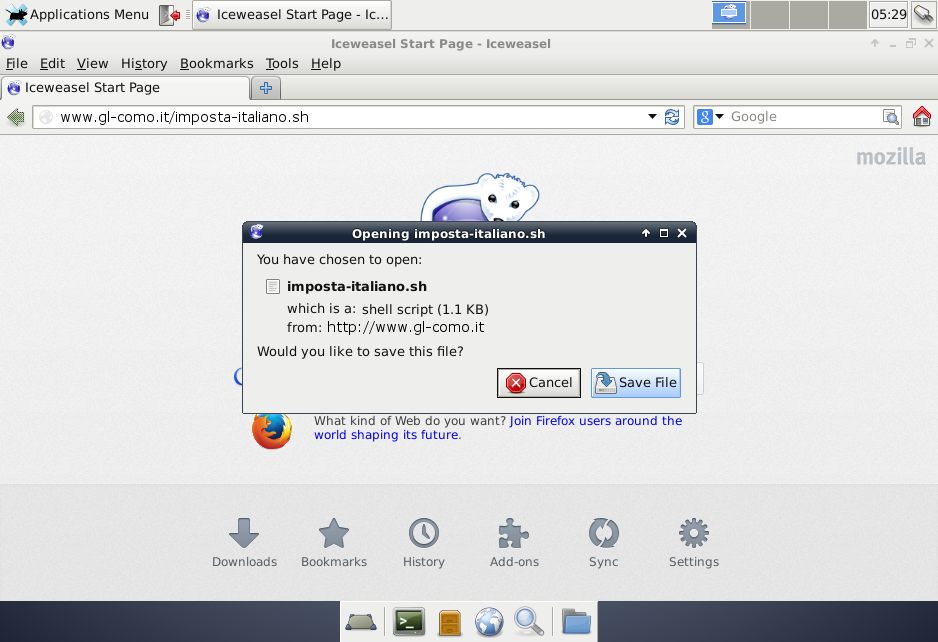
Task: Switch to the first workspace
Action: [729, 14]
